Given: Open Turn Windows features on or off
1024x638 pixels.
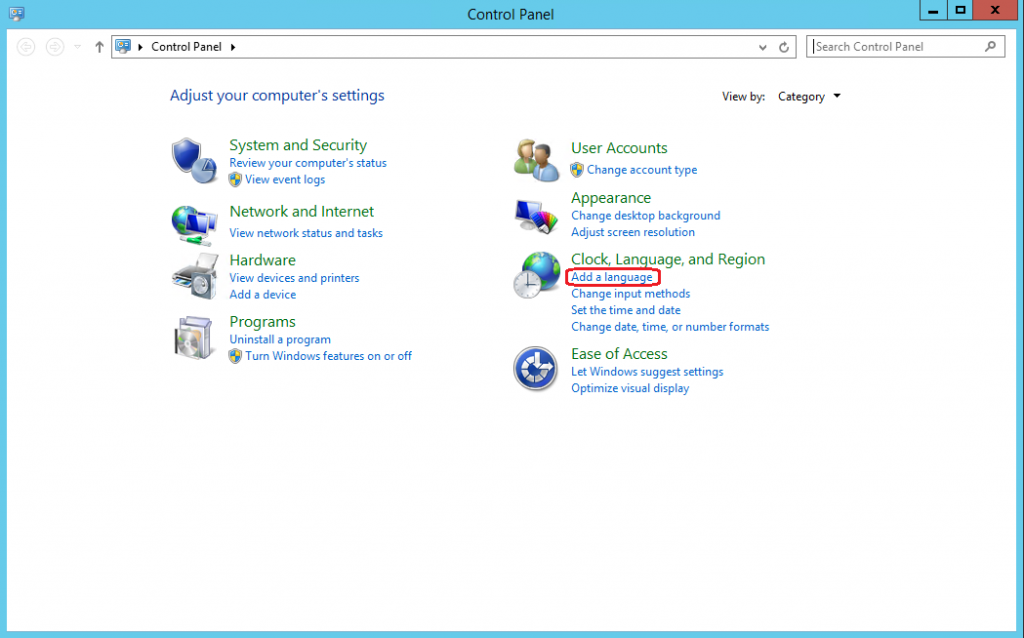Looking at the screenshot, I should 328,356.
